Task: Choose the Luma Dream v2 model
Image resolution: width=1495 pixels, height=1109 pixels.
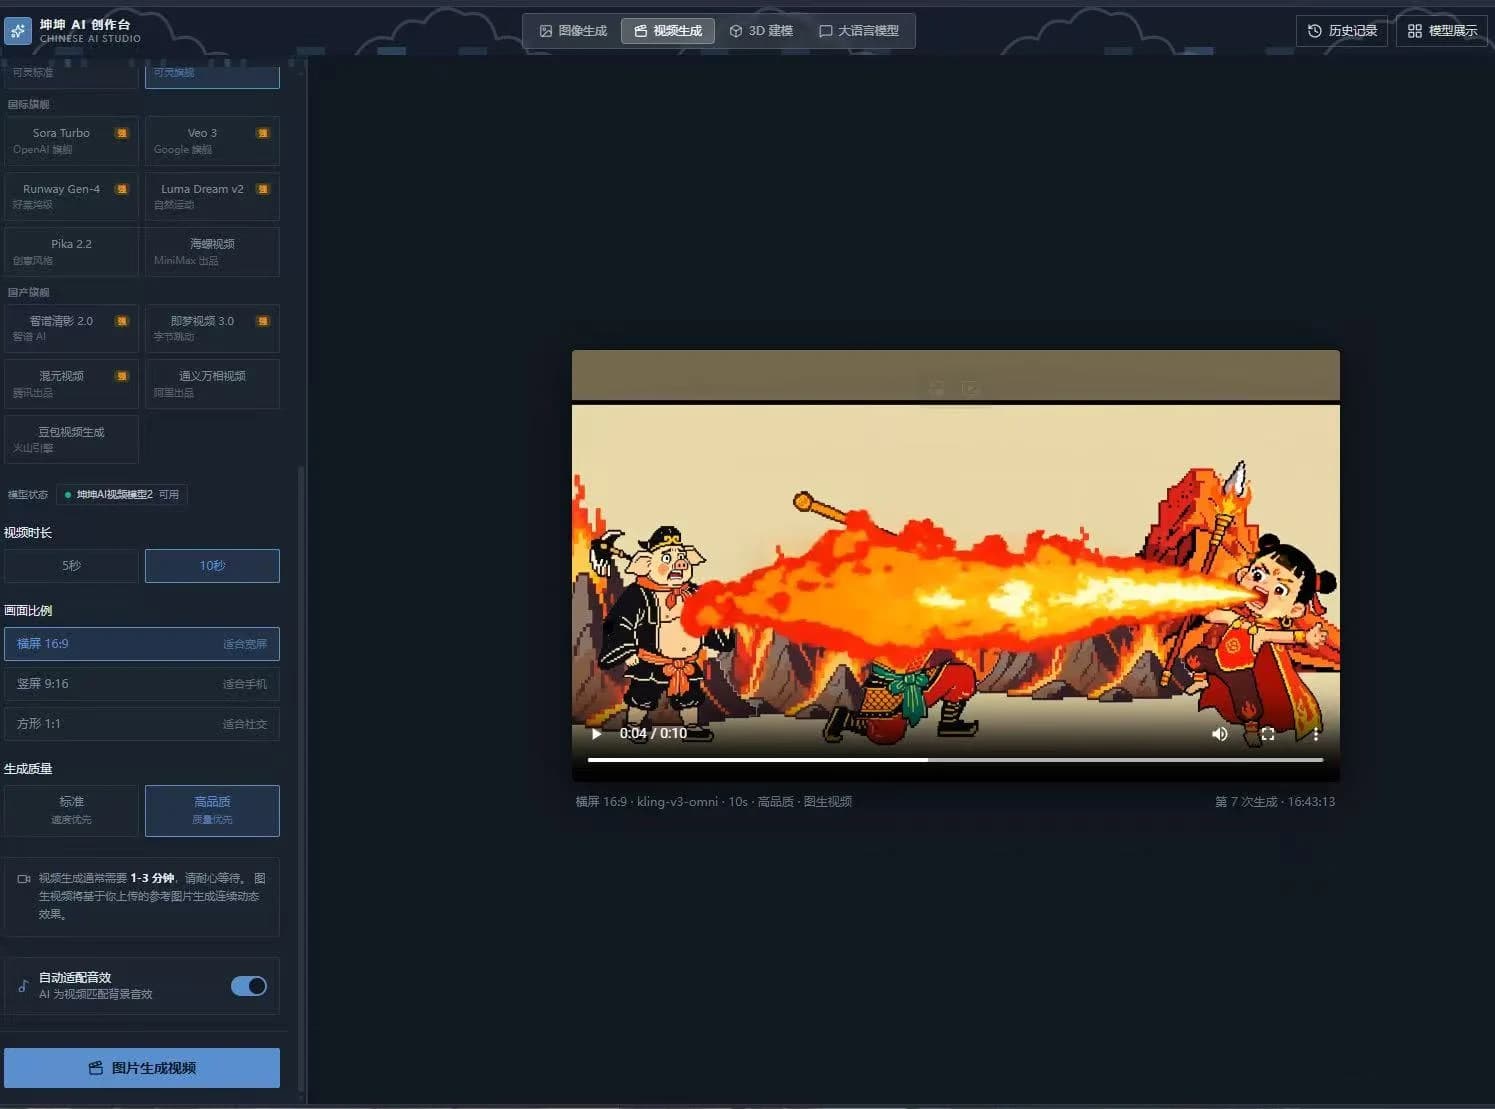Action: click(212, 196)
